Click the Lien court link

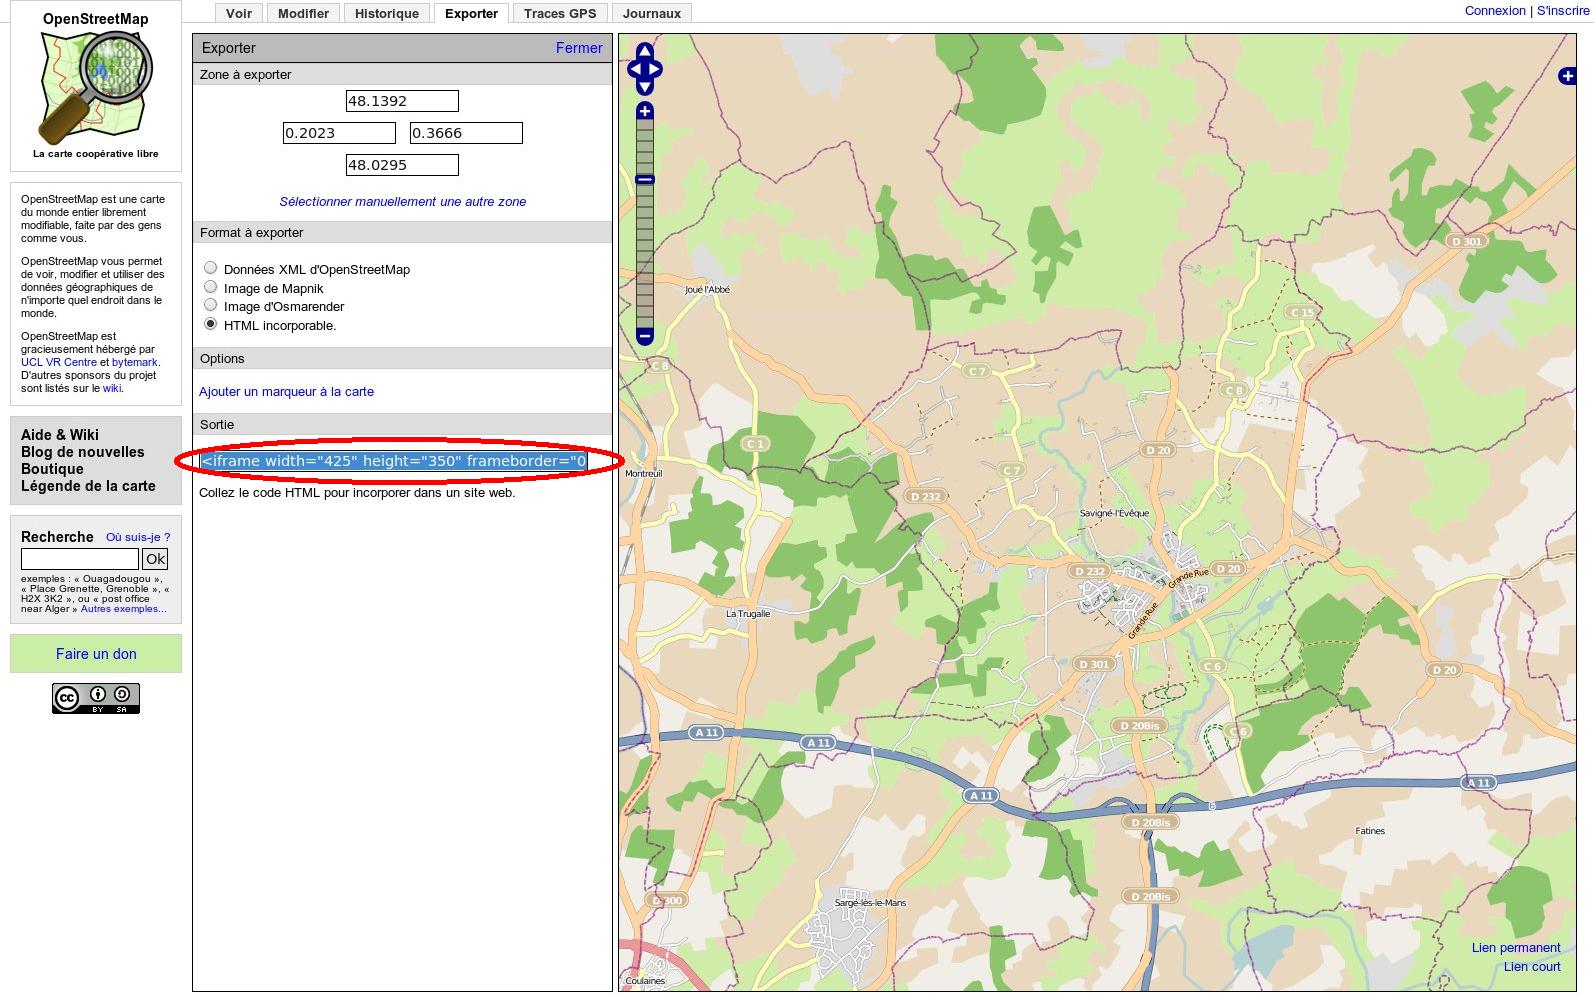click(x=1532, y=967)
